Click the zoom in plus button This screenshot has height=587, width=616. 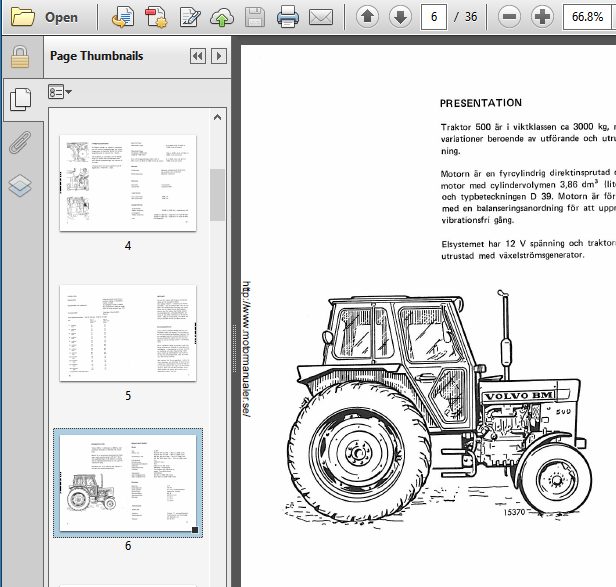coord(542,17)
